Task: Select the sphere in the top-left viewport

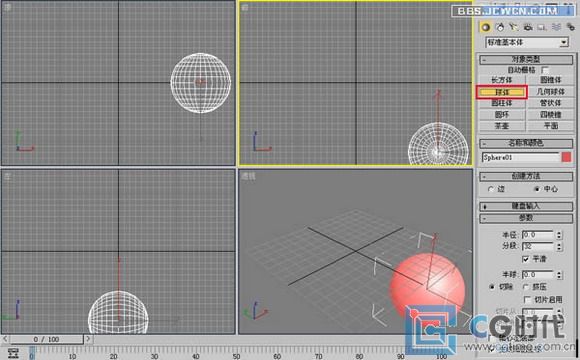Action: (x=200, y=83)
